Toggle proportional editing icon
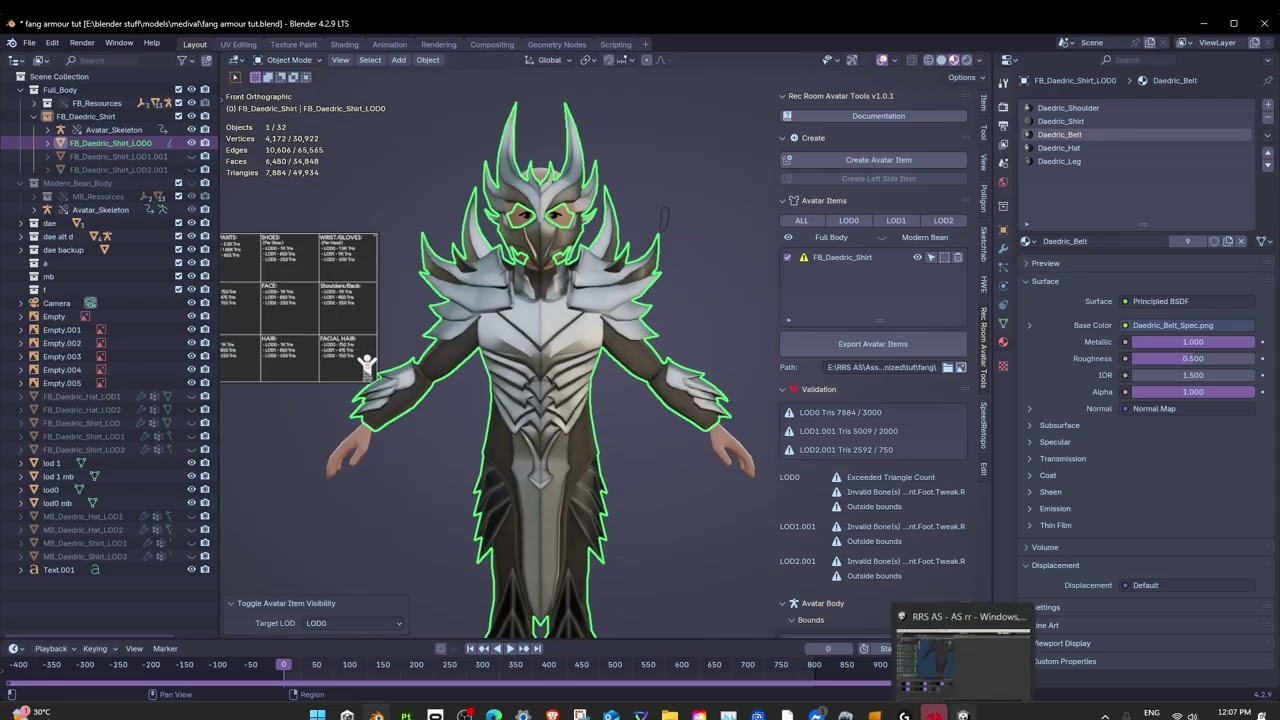Viewport: 1280px width, 720px height. click(x=646, y=60)
